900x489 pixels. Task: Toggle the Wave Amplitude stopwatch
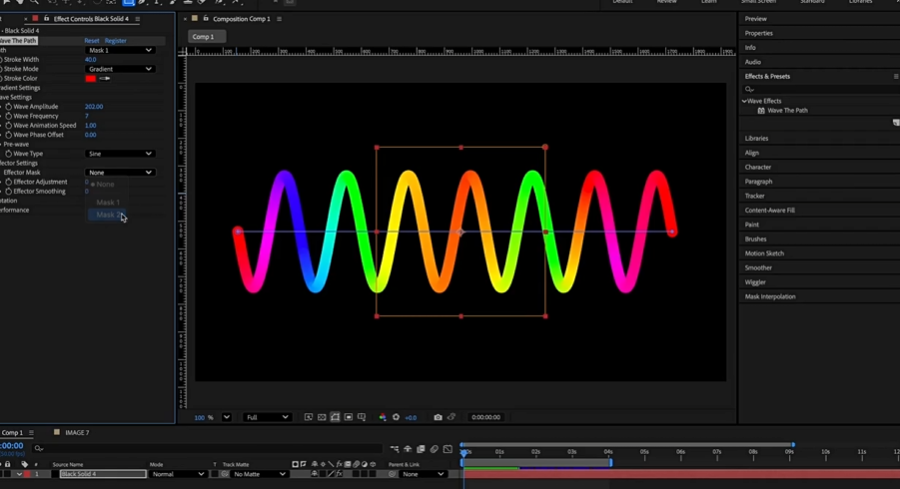(x=9, y=107)
